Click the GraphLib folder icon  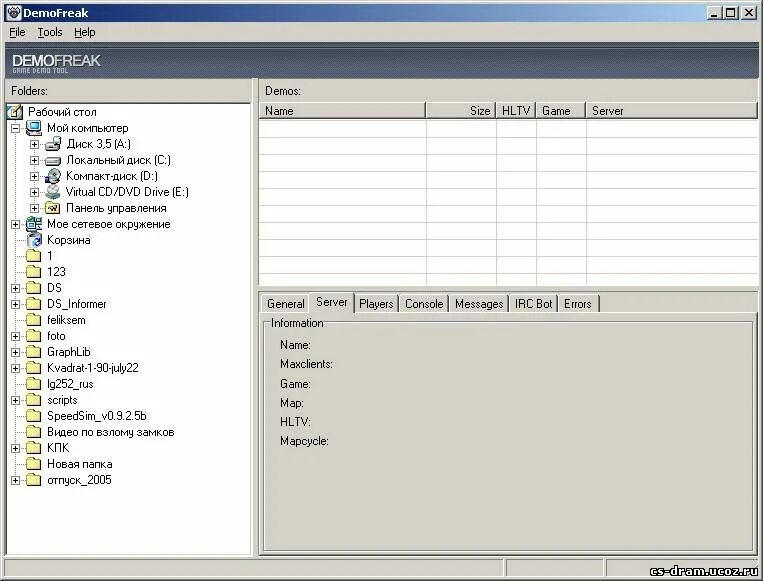pyautogui.click(x=34, y=352)
